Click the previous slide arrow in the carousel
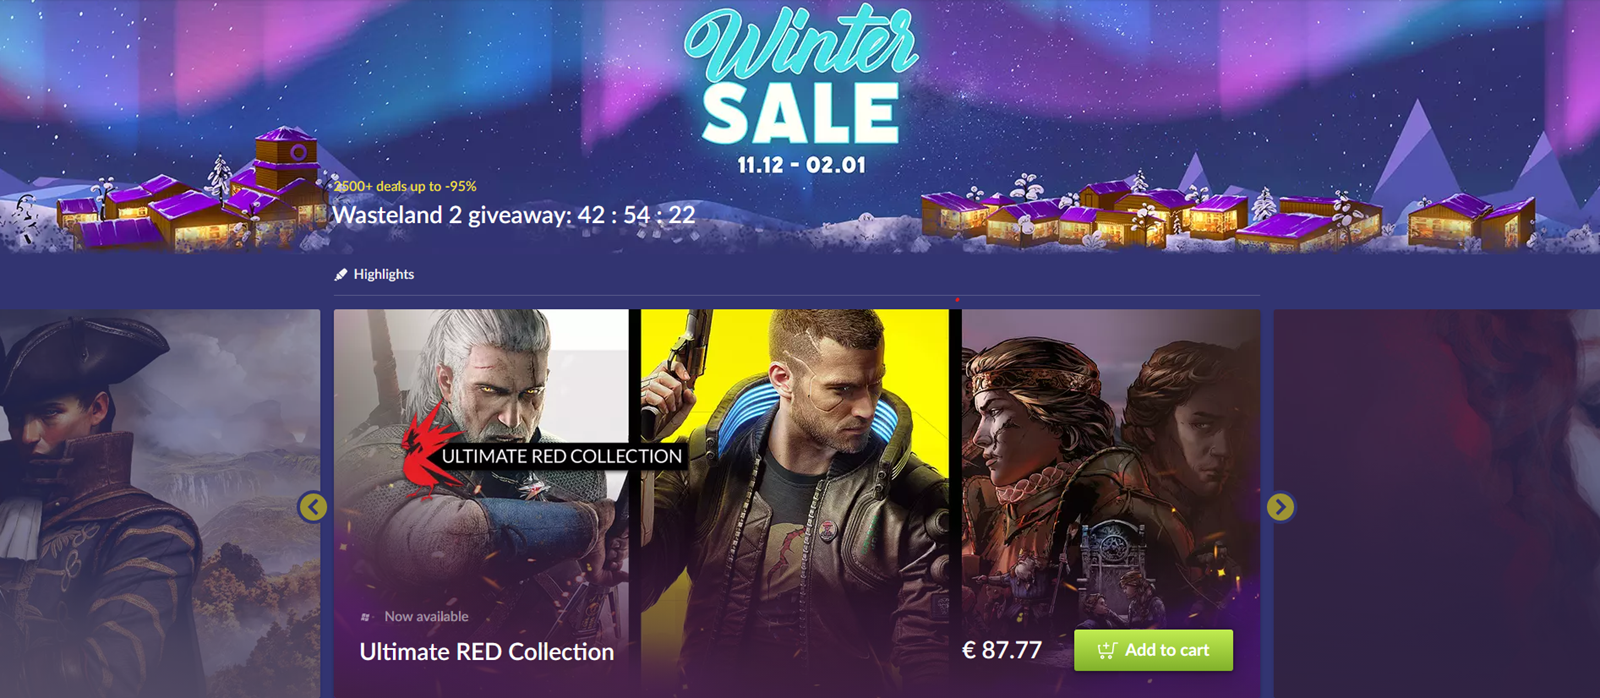 pos(313,507)
